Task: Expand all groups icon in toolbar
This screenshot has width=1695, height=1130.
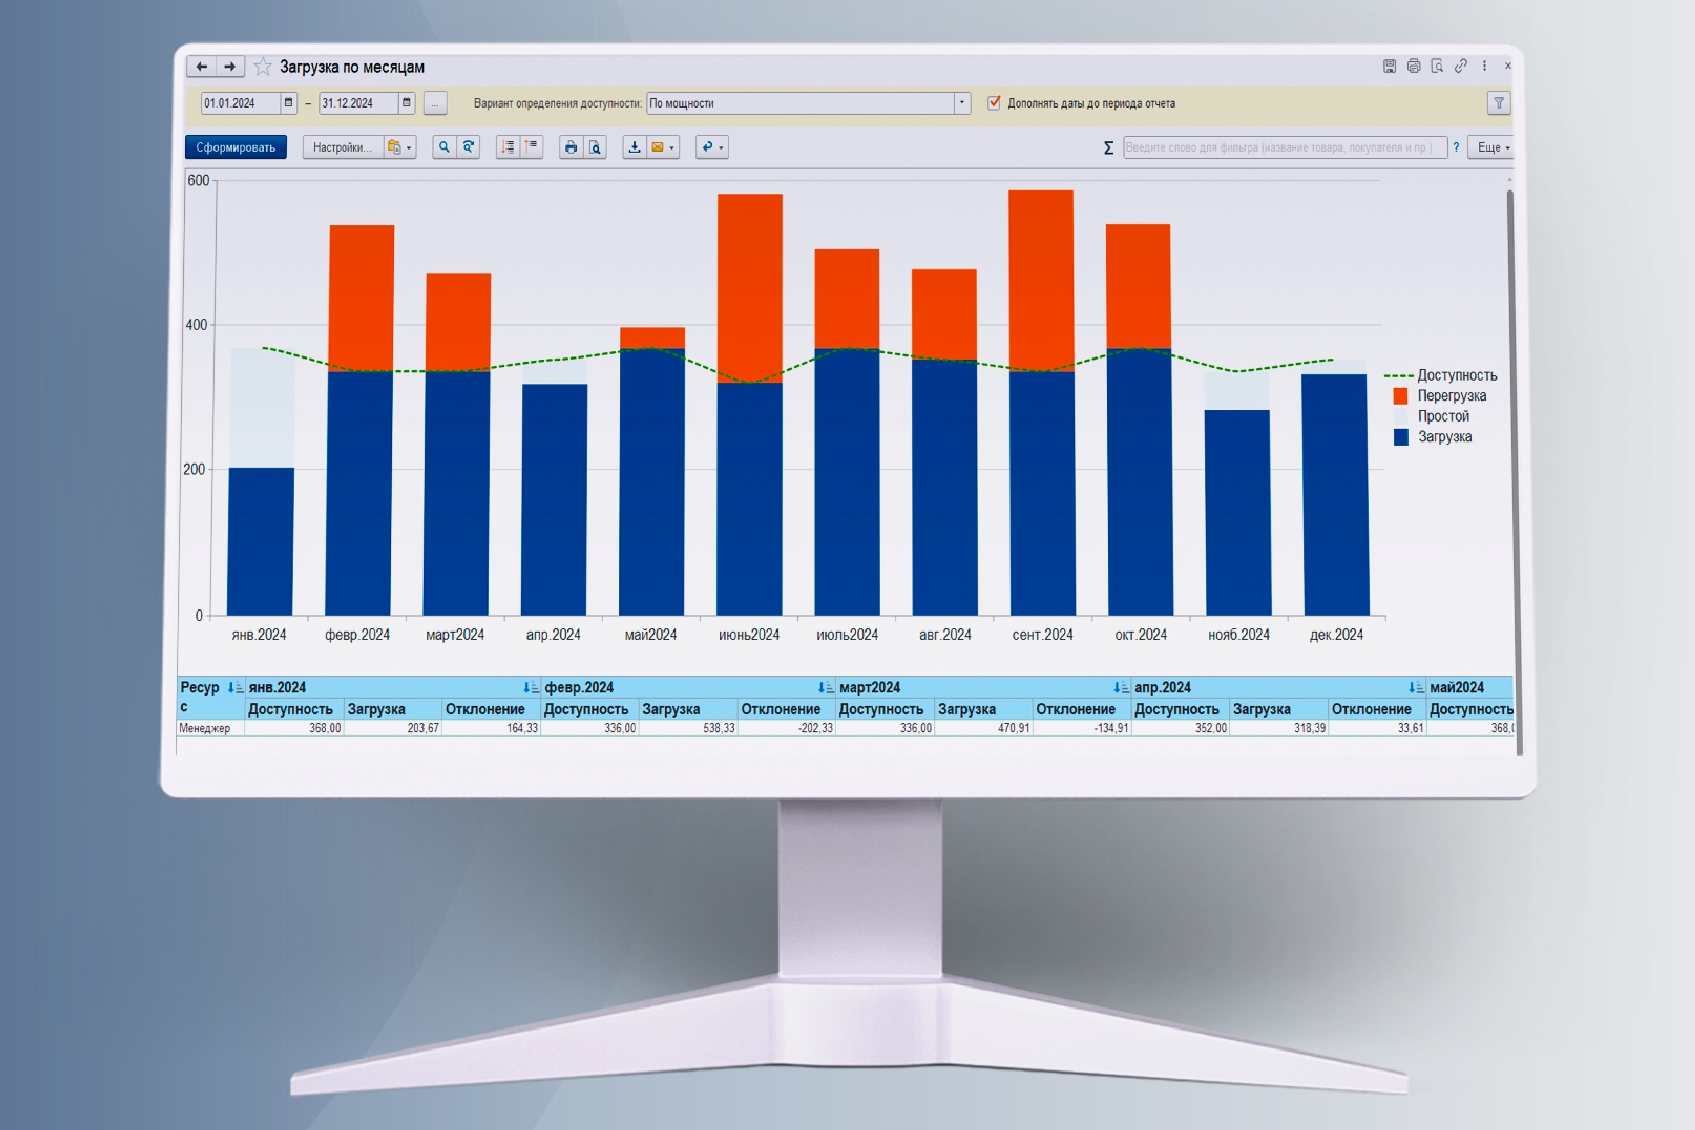Action: pyautogui.click(x=508, y=147)
